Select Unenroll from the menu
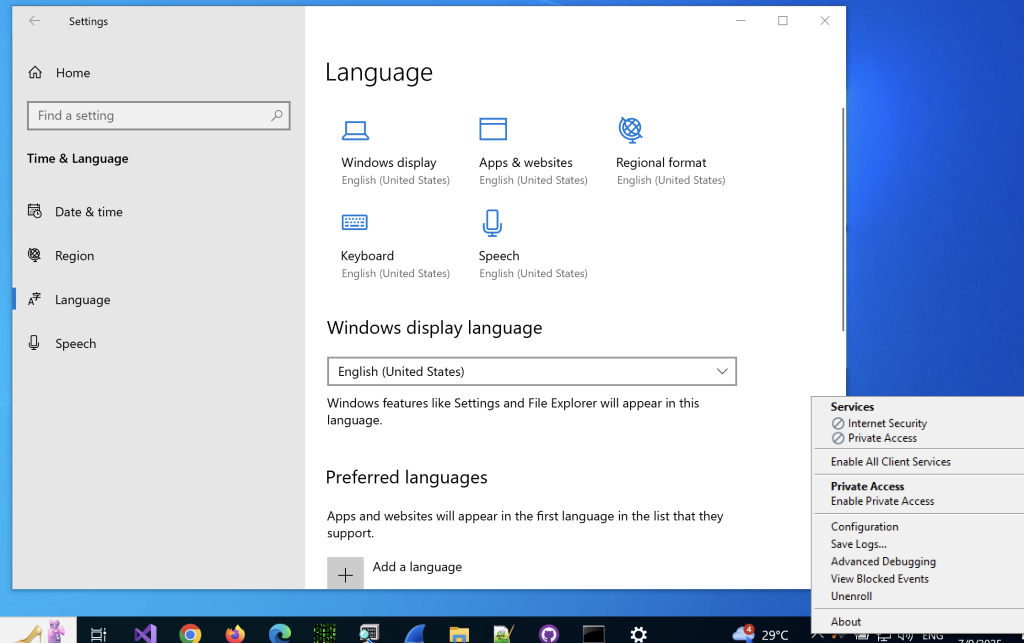This screenshot has height=643, width=1024. click(851, 596)
